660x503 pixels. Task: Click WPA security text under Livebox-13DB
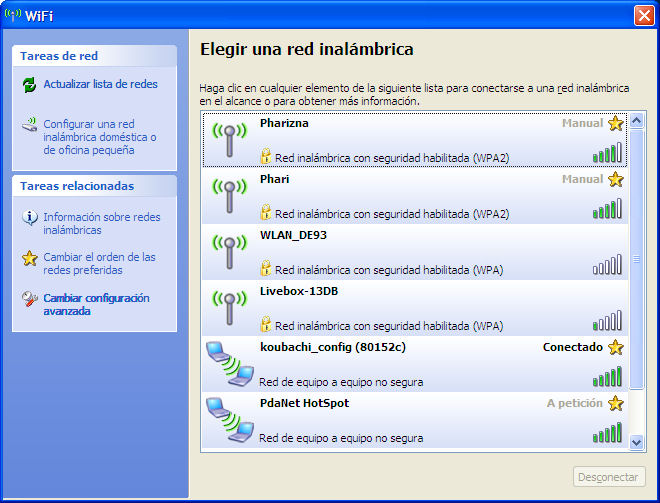[x=389, y=326]
